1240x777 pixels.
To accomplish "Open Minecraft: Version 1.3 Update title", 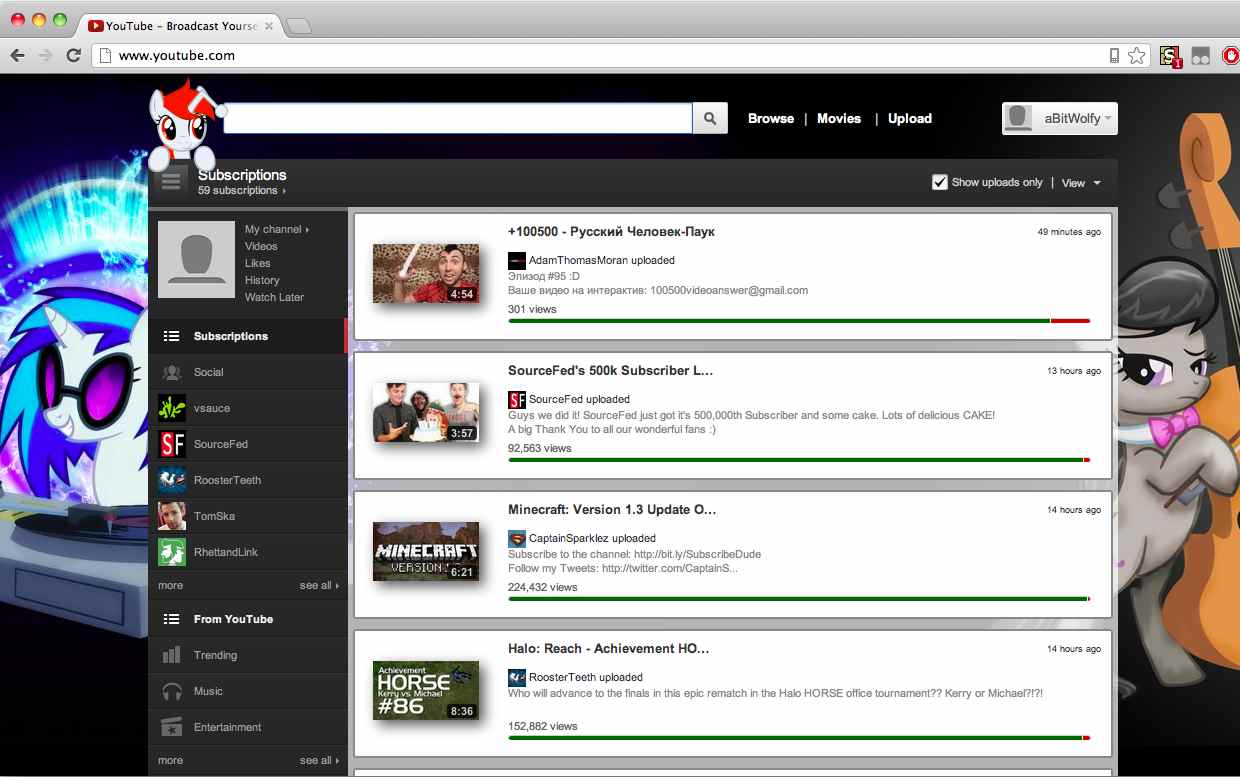I will coord(612,509).
